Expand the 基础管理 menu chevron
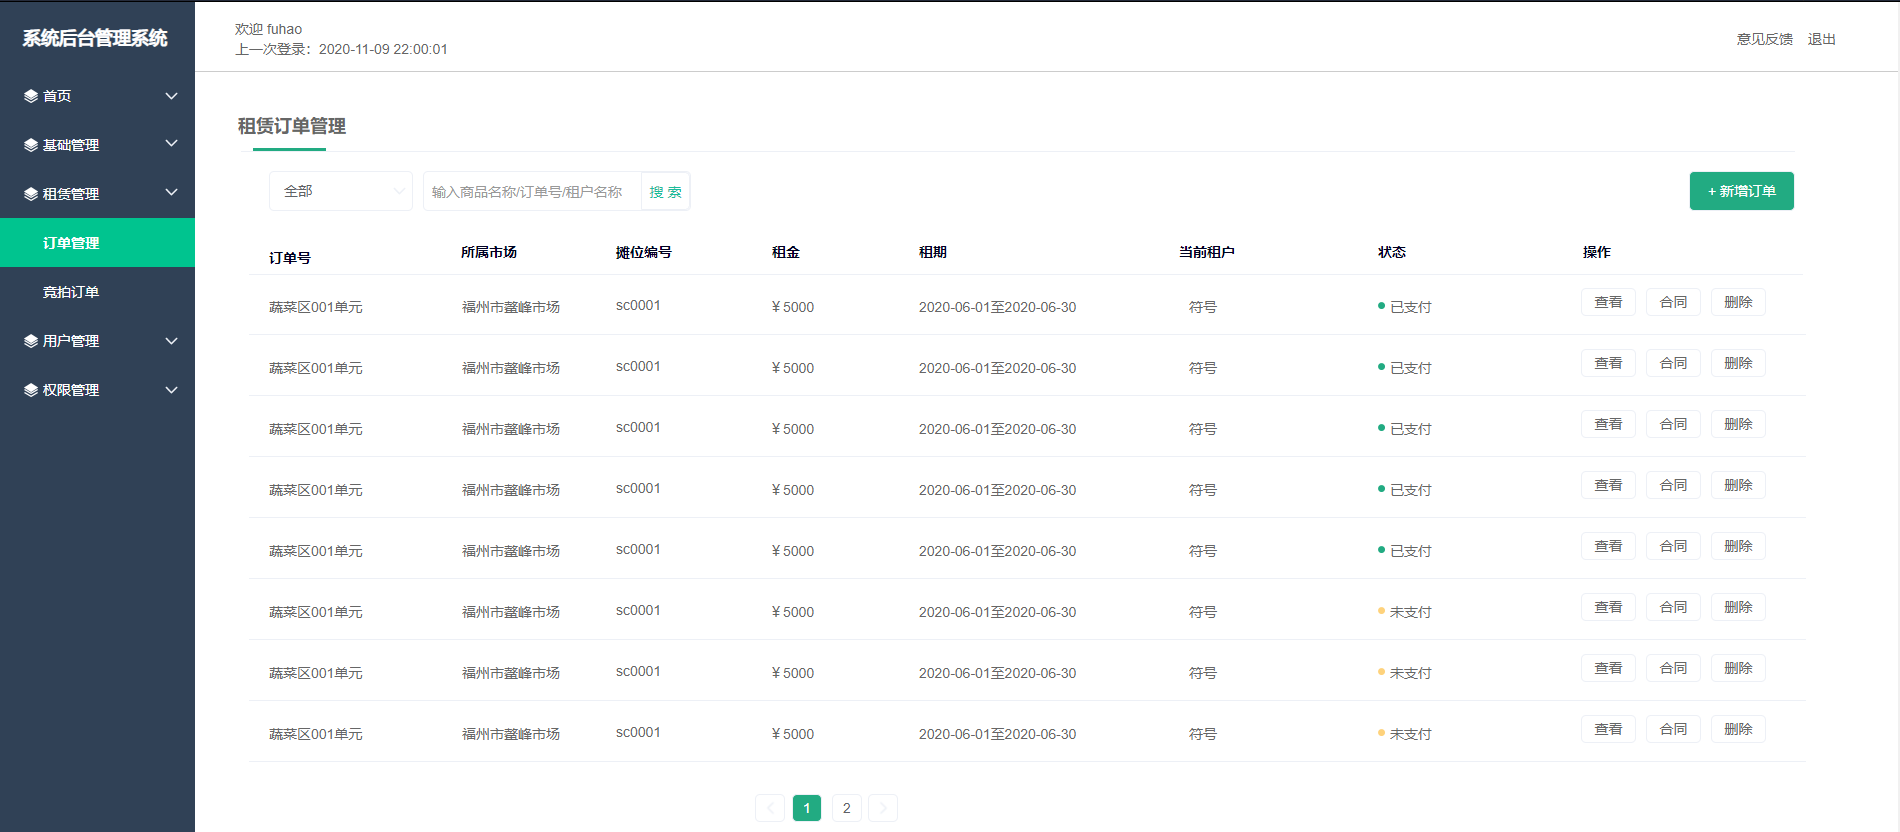The image size is (1900, 832). tap(171, 144)
